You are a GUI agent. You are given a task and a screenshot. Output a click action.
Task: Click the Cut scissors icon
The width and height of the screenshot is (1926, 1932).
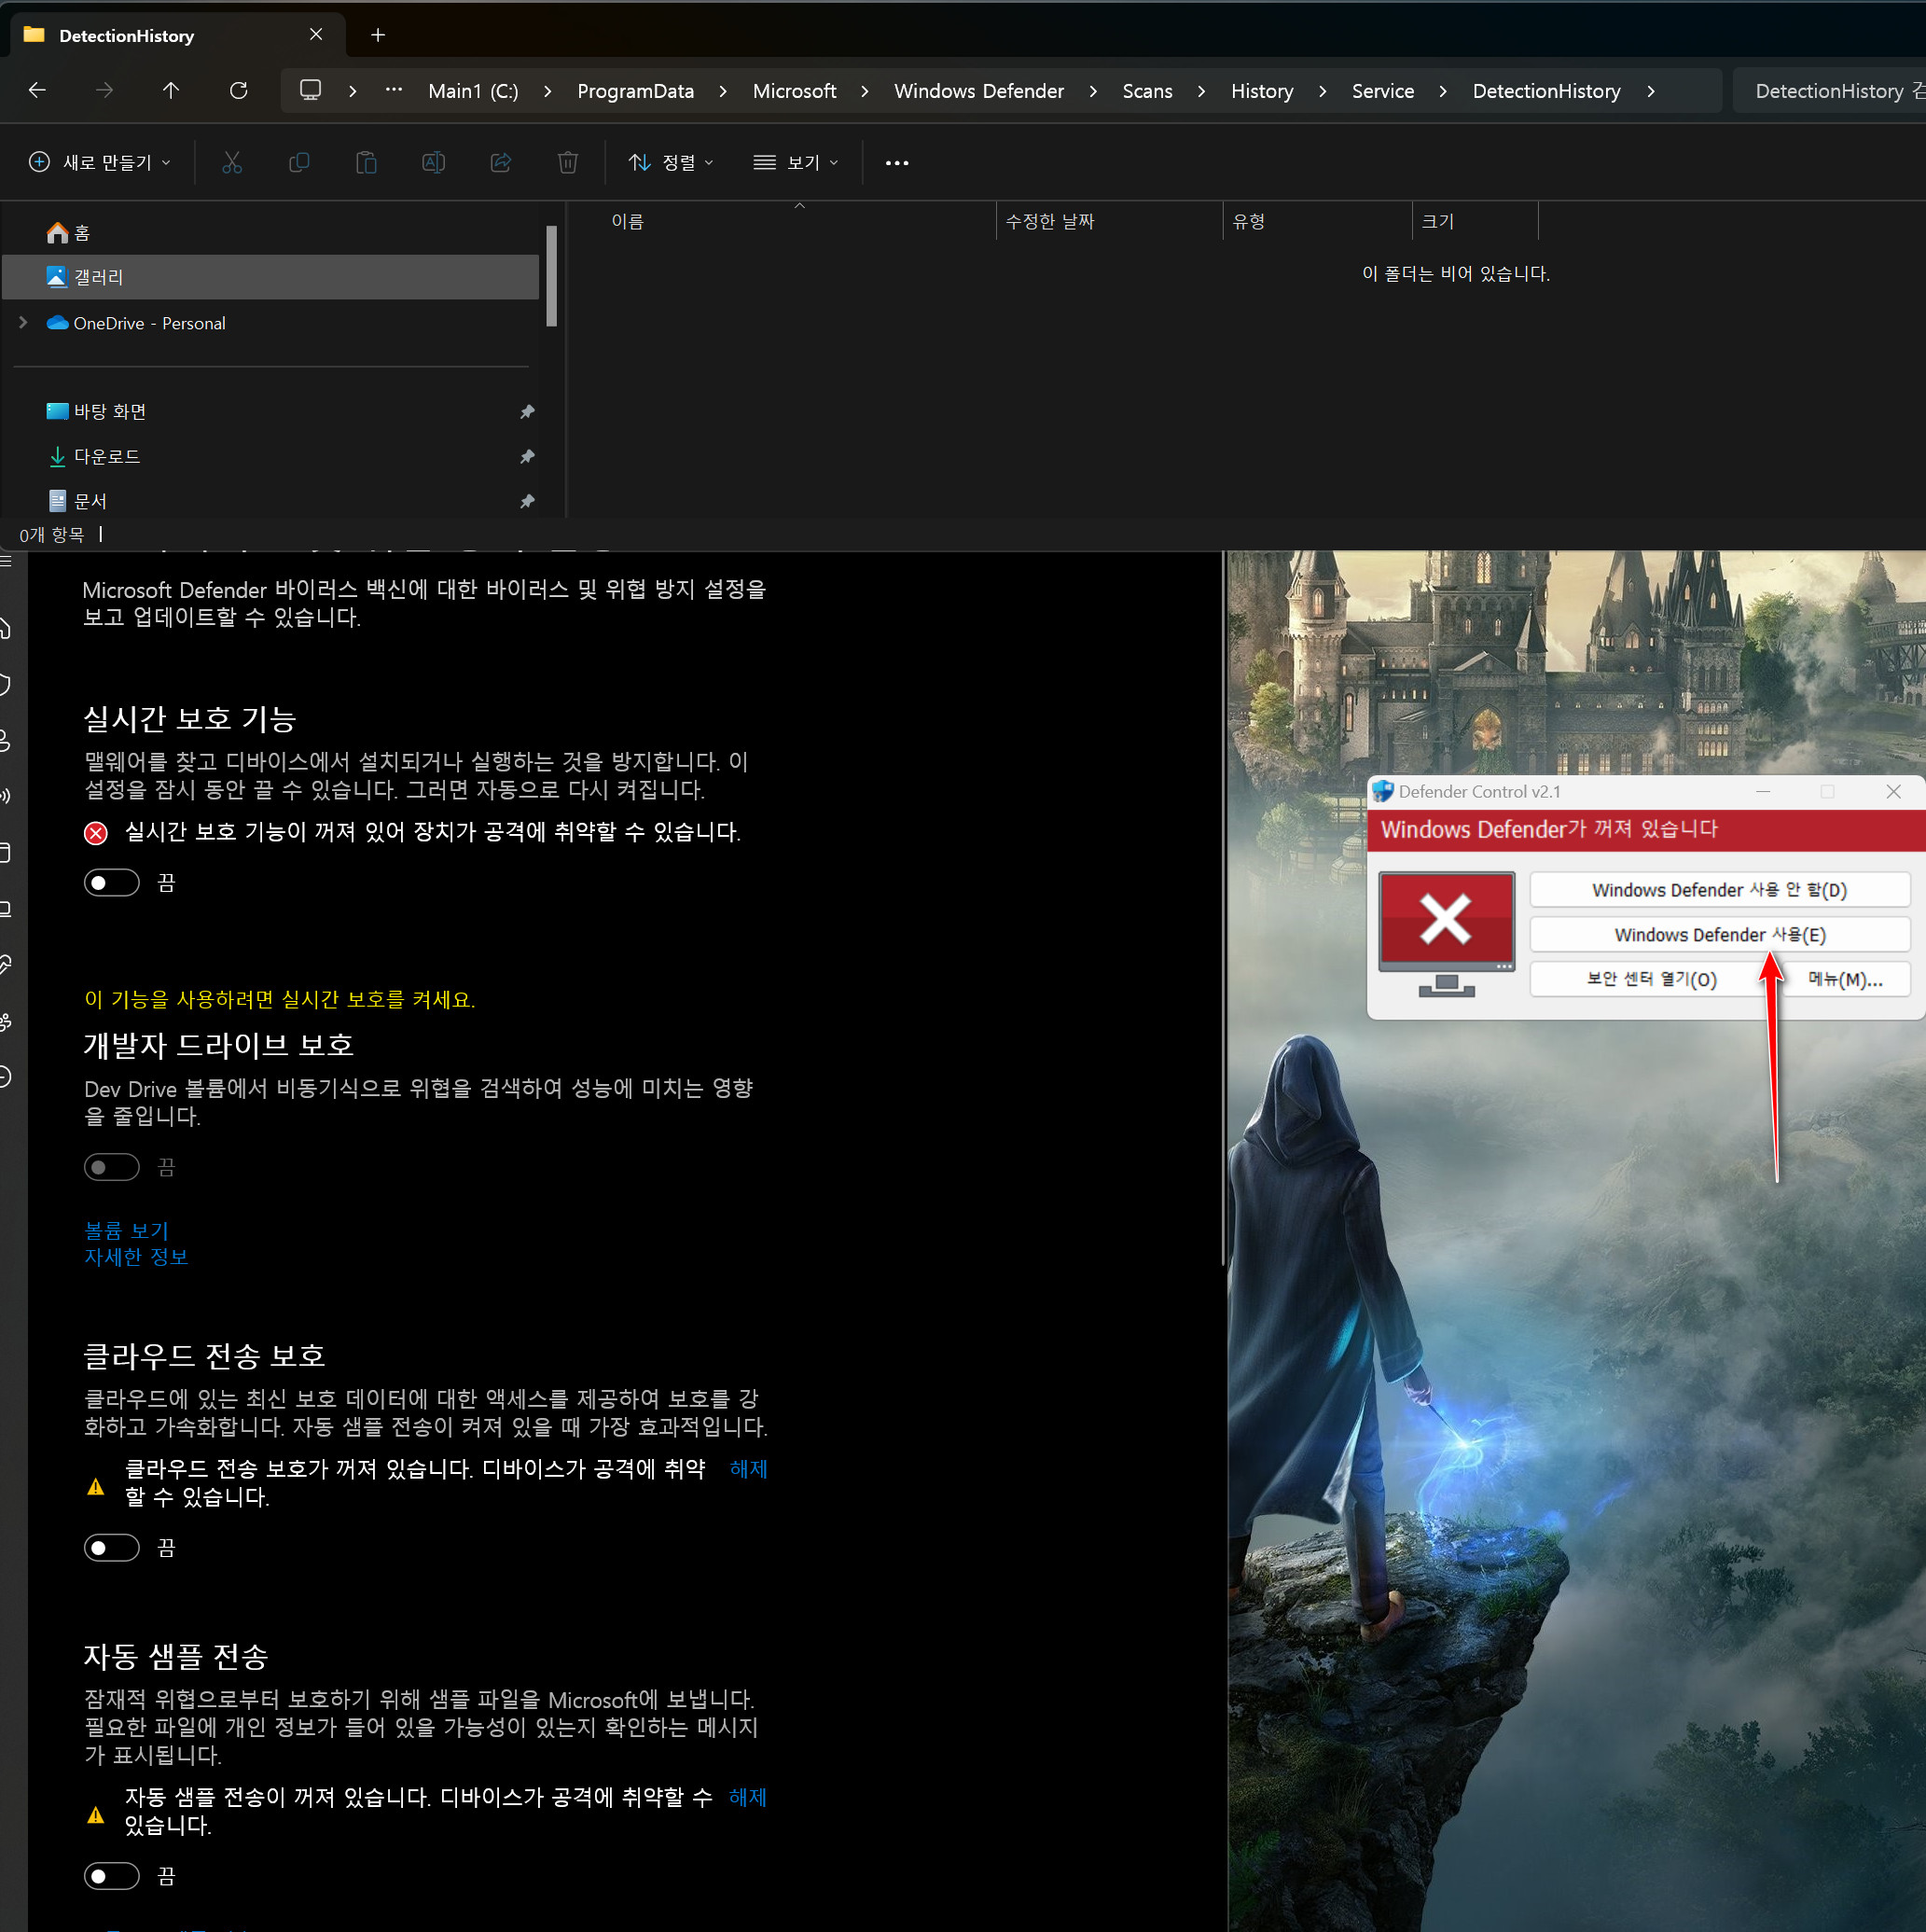click(x=232, y=162)
